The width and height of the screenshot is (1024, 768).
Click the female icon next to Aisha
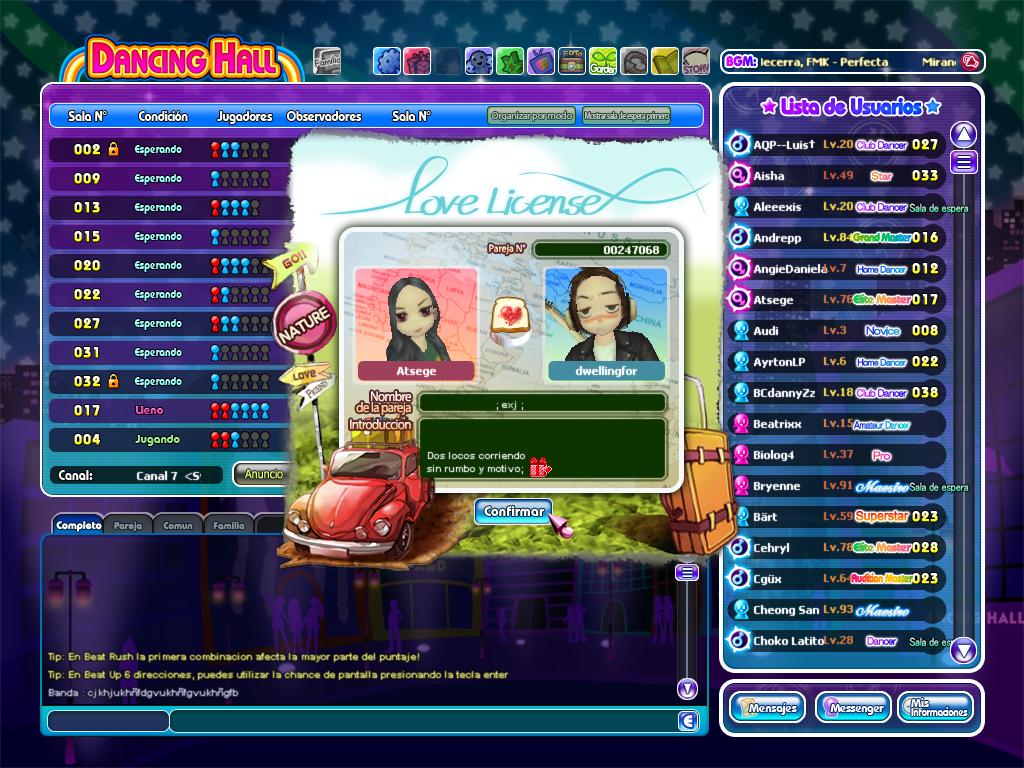(739, 175)
